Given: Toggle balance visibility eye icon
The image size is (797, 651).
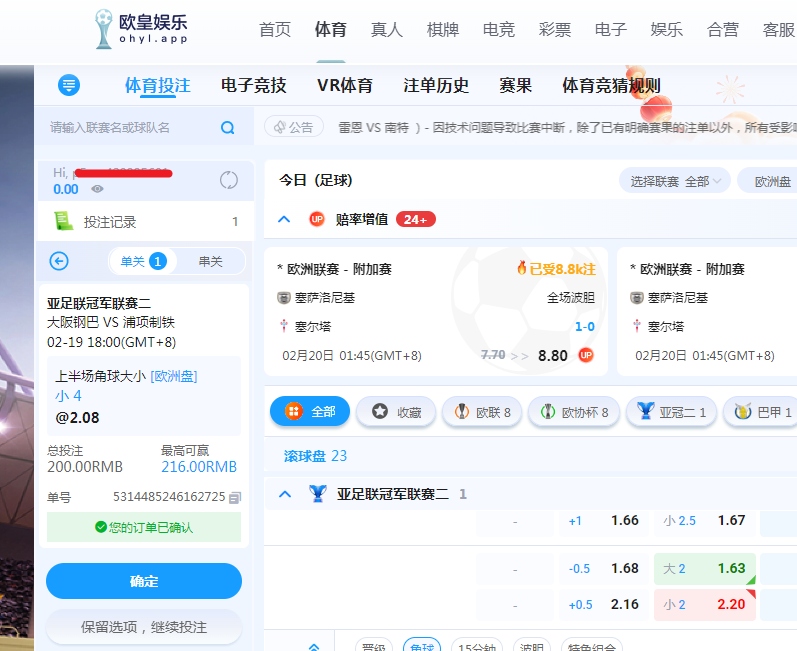Looking at the screenshot, I should [x=97, y=189].
